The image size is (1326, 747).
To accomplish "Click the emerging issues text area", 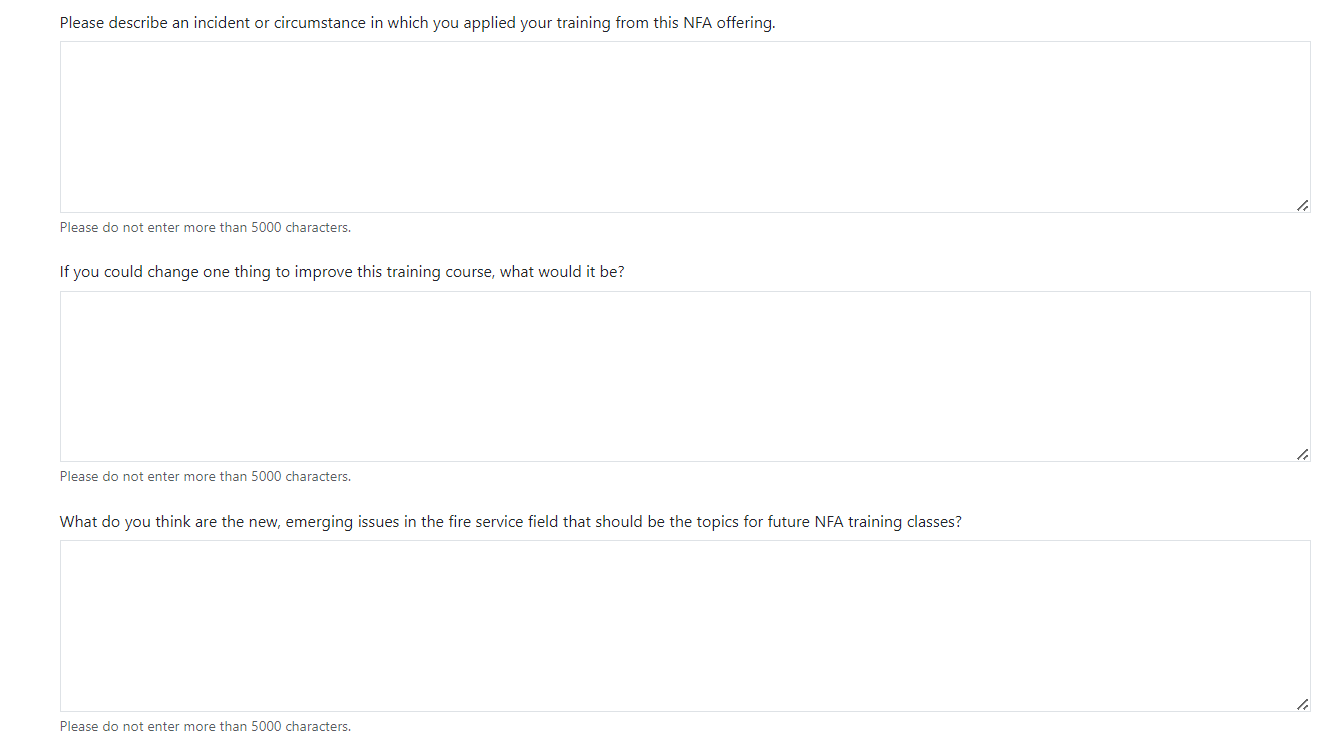I will click(684, 626).
